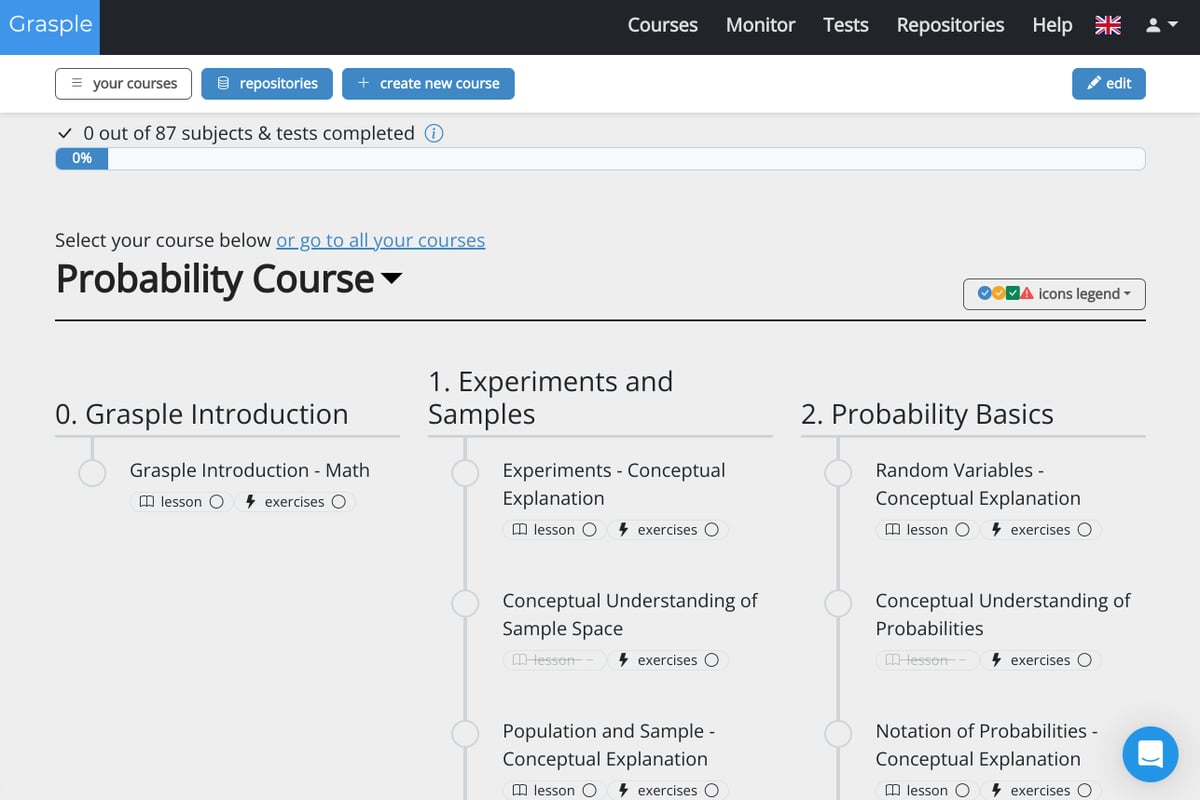
Task: Click the progress circle for Experiments - Conceptual Explanation
Action: (465, 473)
